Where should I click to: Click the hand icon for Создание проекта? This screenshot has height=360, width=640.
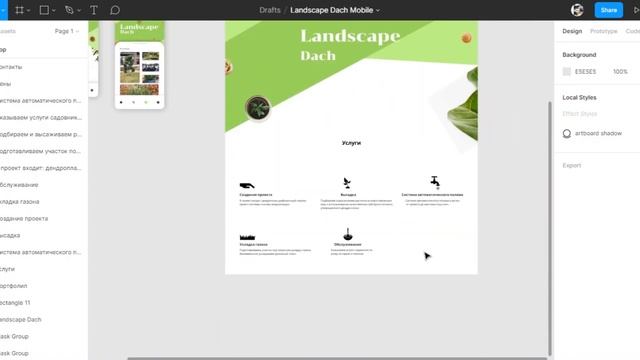pyautogui.click(x=247, y=185)
